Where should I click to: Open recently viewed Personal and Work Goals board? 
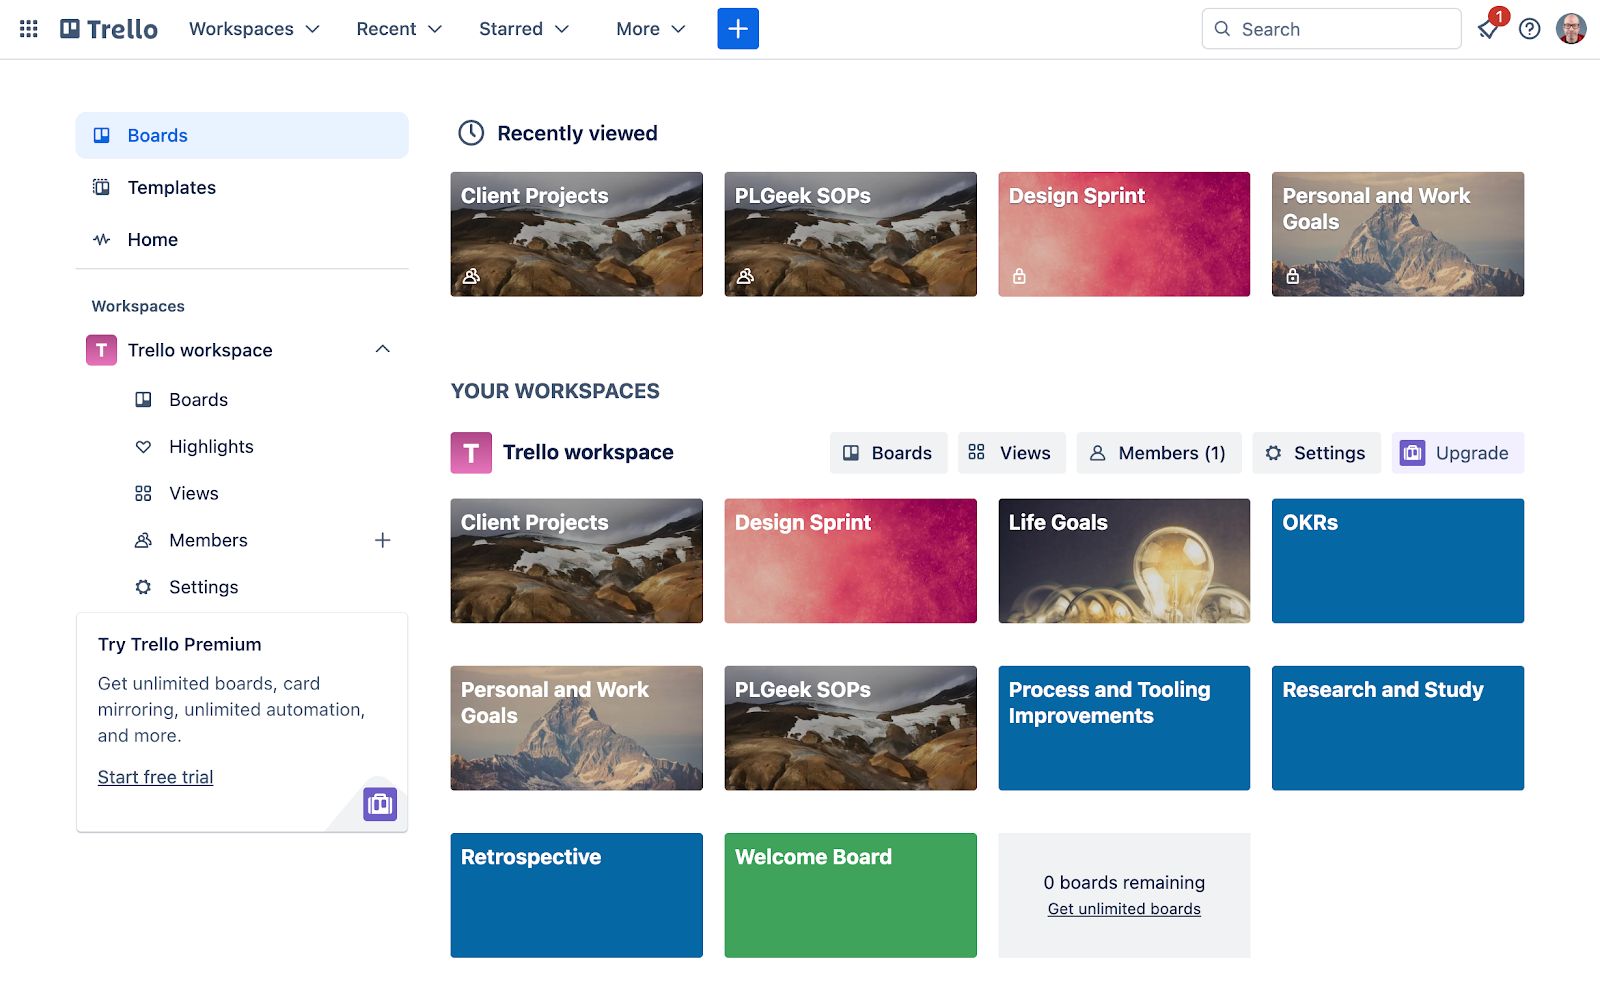tap(1398, 234)
